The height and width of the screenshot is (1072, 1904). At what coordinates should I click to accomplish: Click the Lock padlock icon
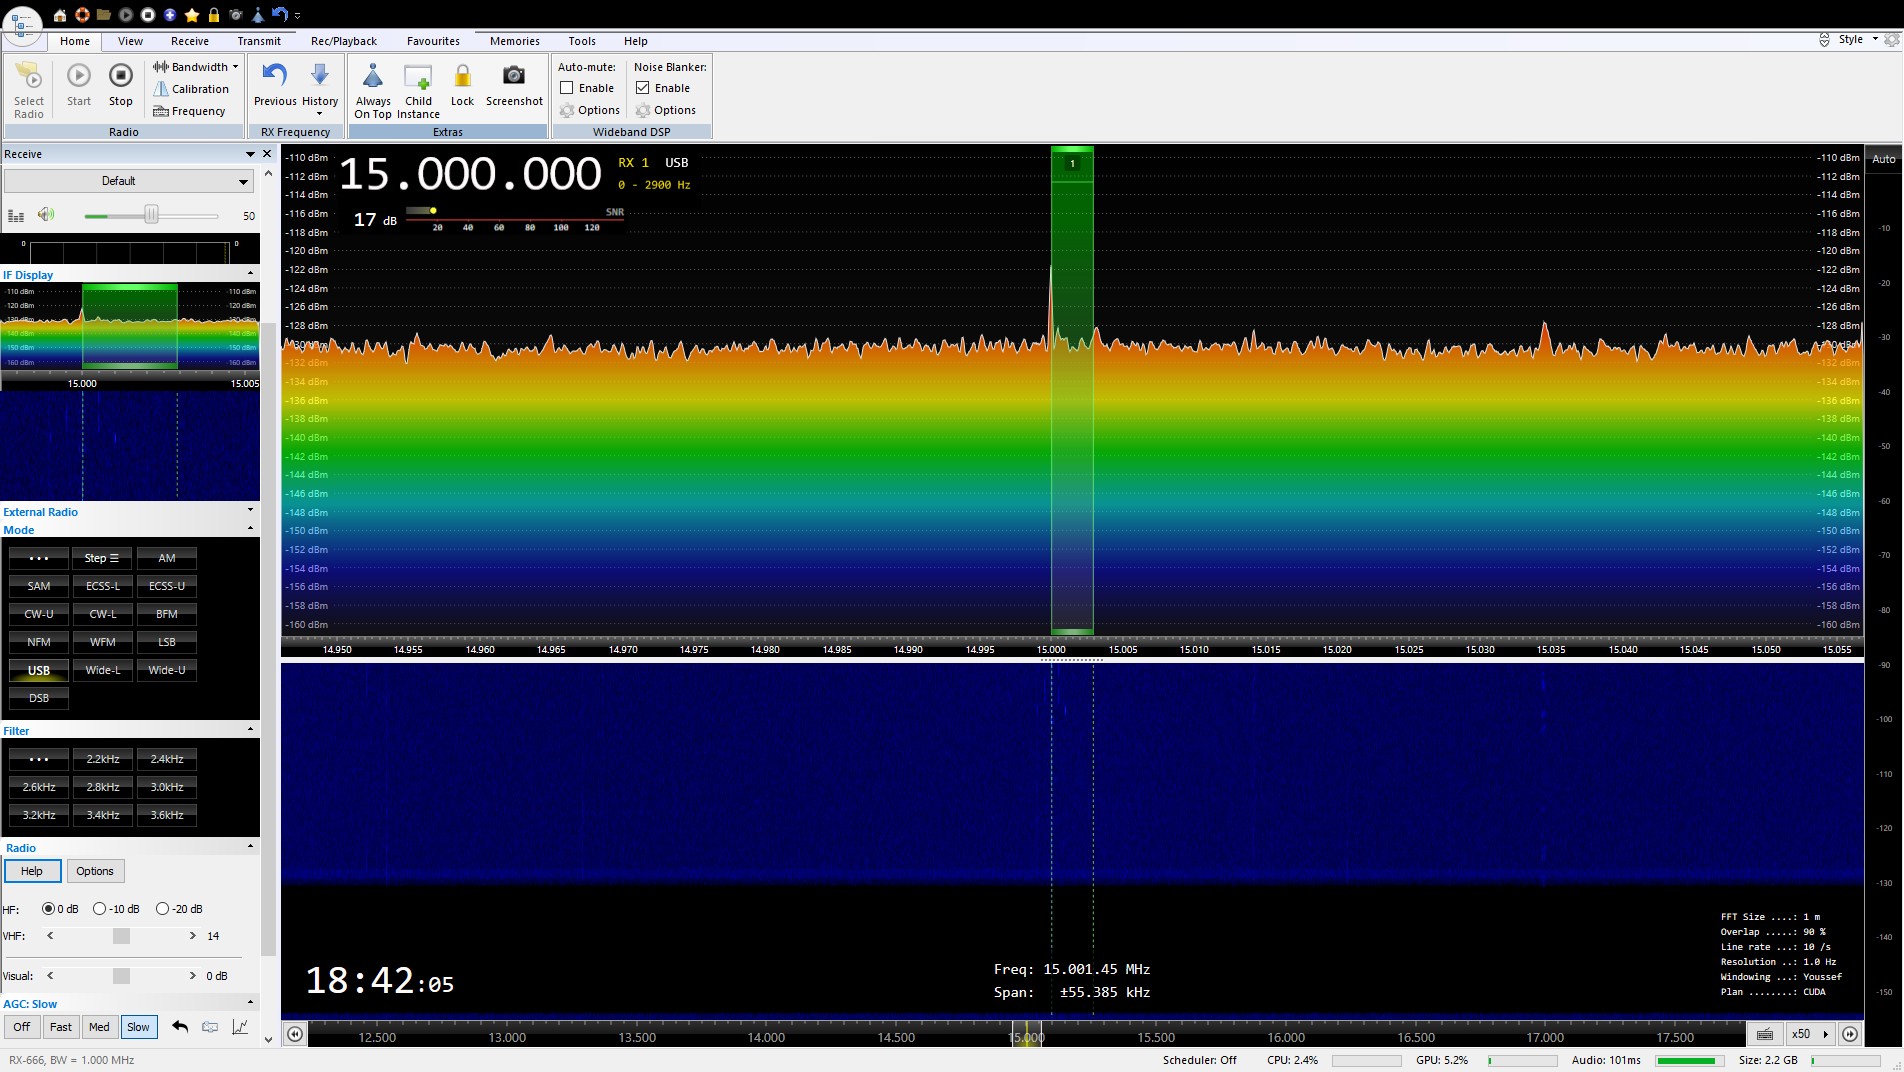(462, 77)
